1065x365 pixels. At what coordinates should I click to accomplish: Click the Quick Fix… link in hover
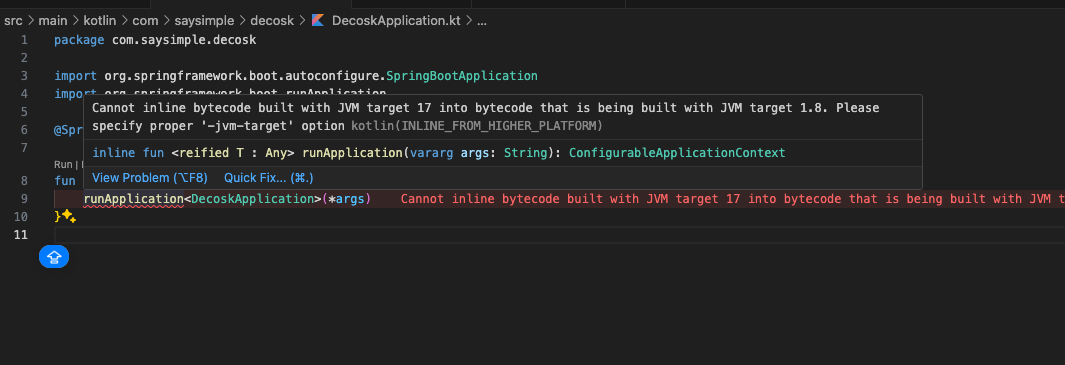tap(269, 178)
